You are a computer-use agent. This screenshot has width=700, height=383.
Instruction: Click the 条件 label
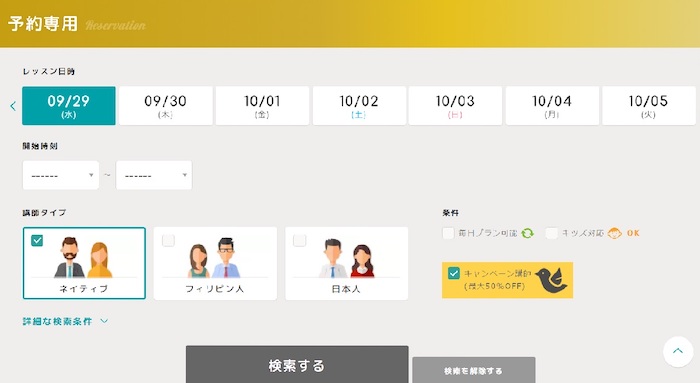coord(450,213)
